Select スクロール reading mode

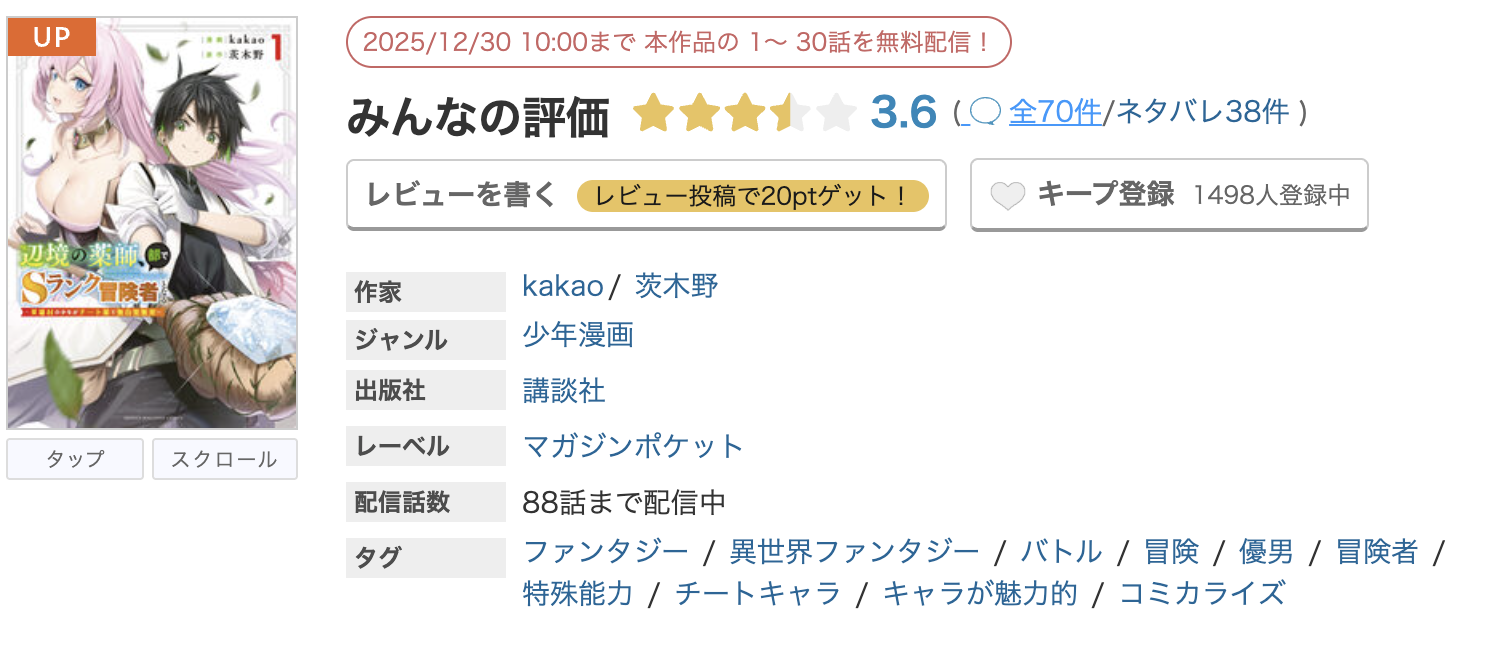pos(224,459)
